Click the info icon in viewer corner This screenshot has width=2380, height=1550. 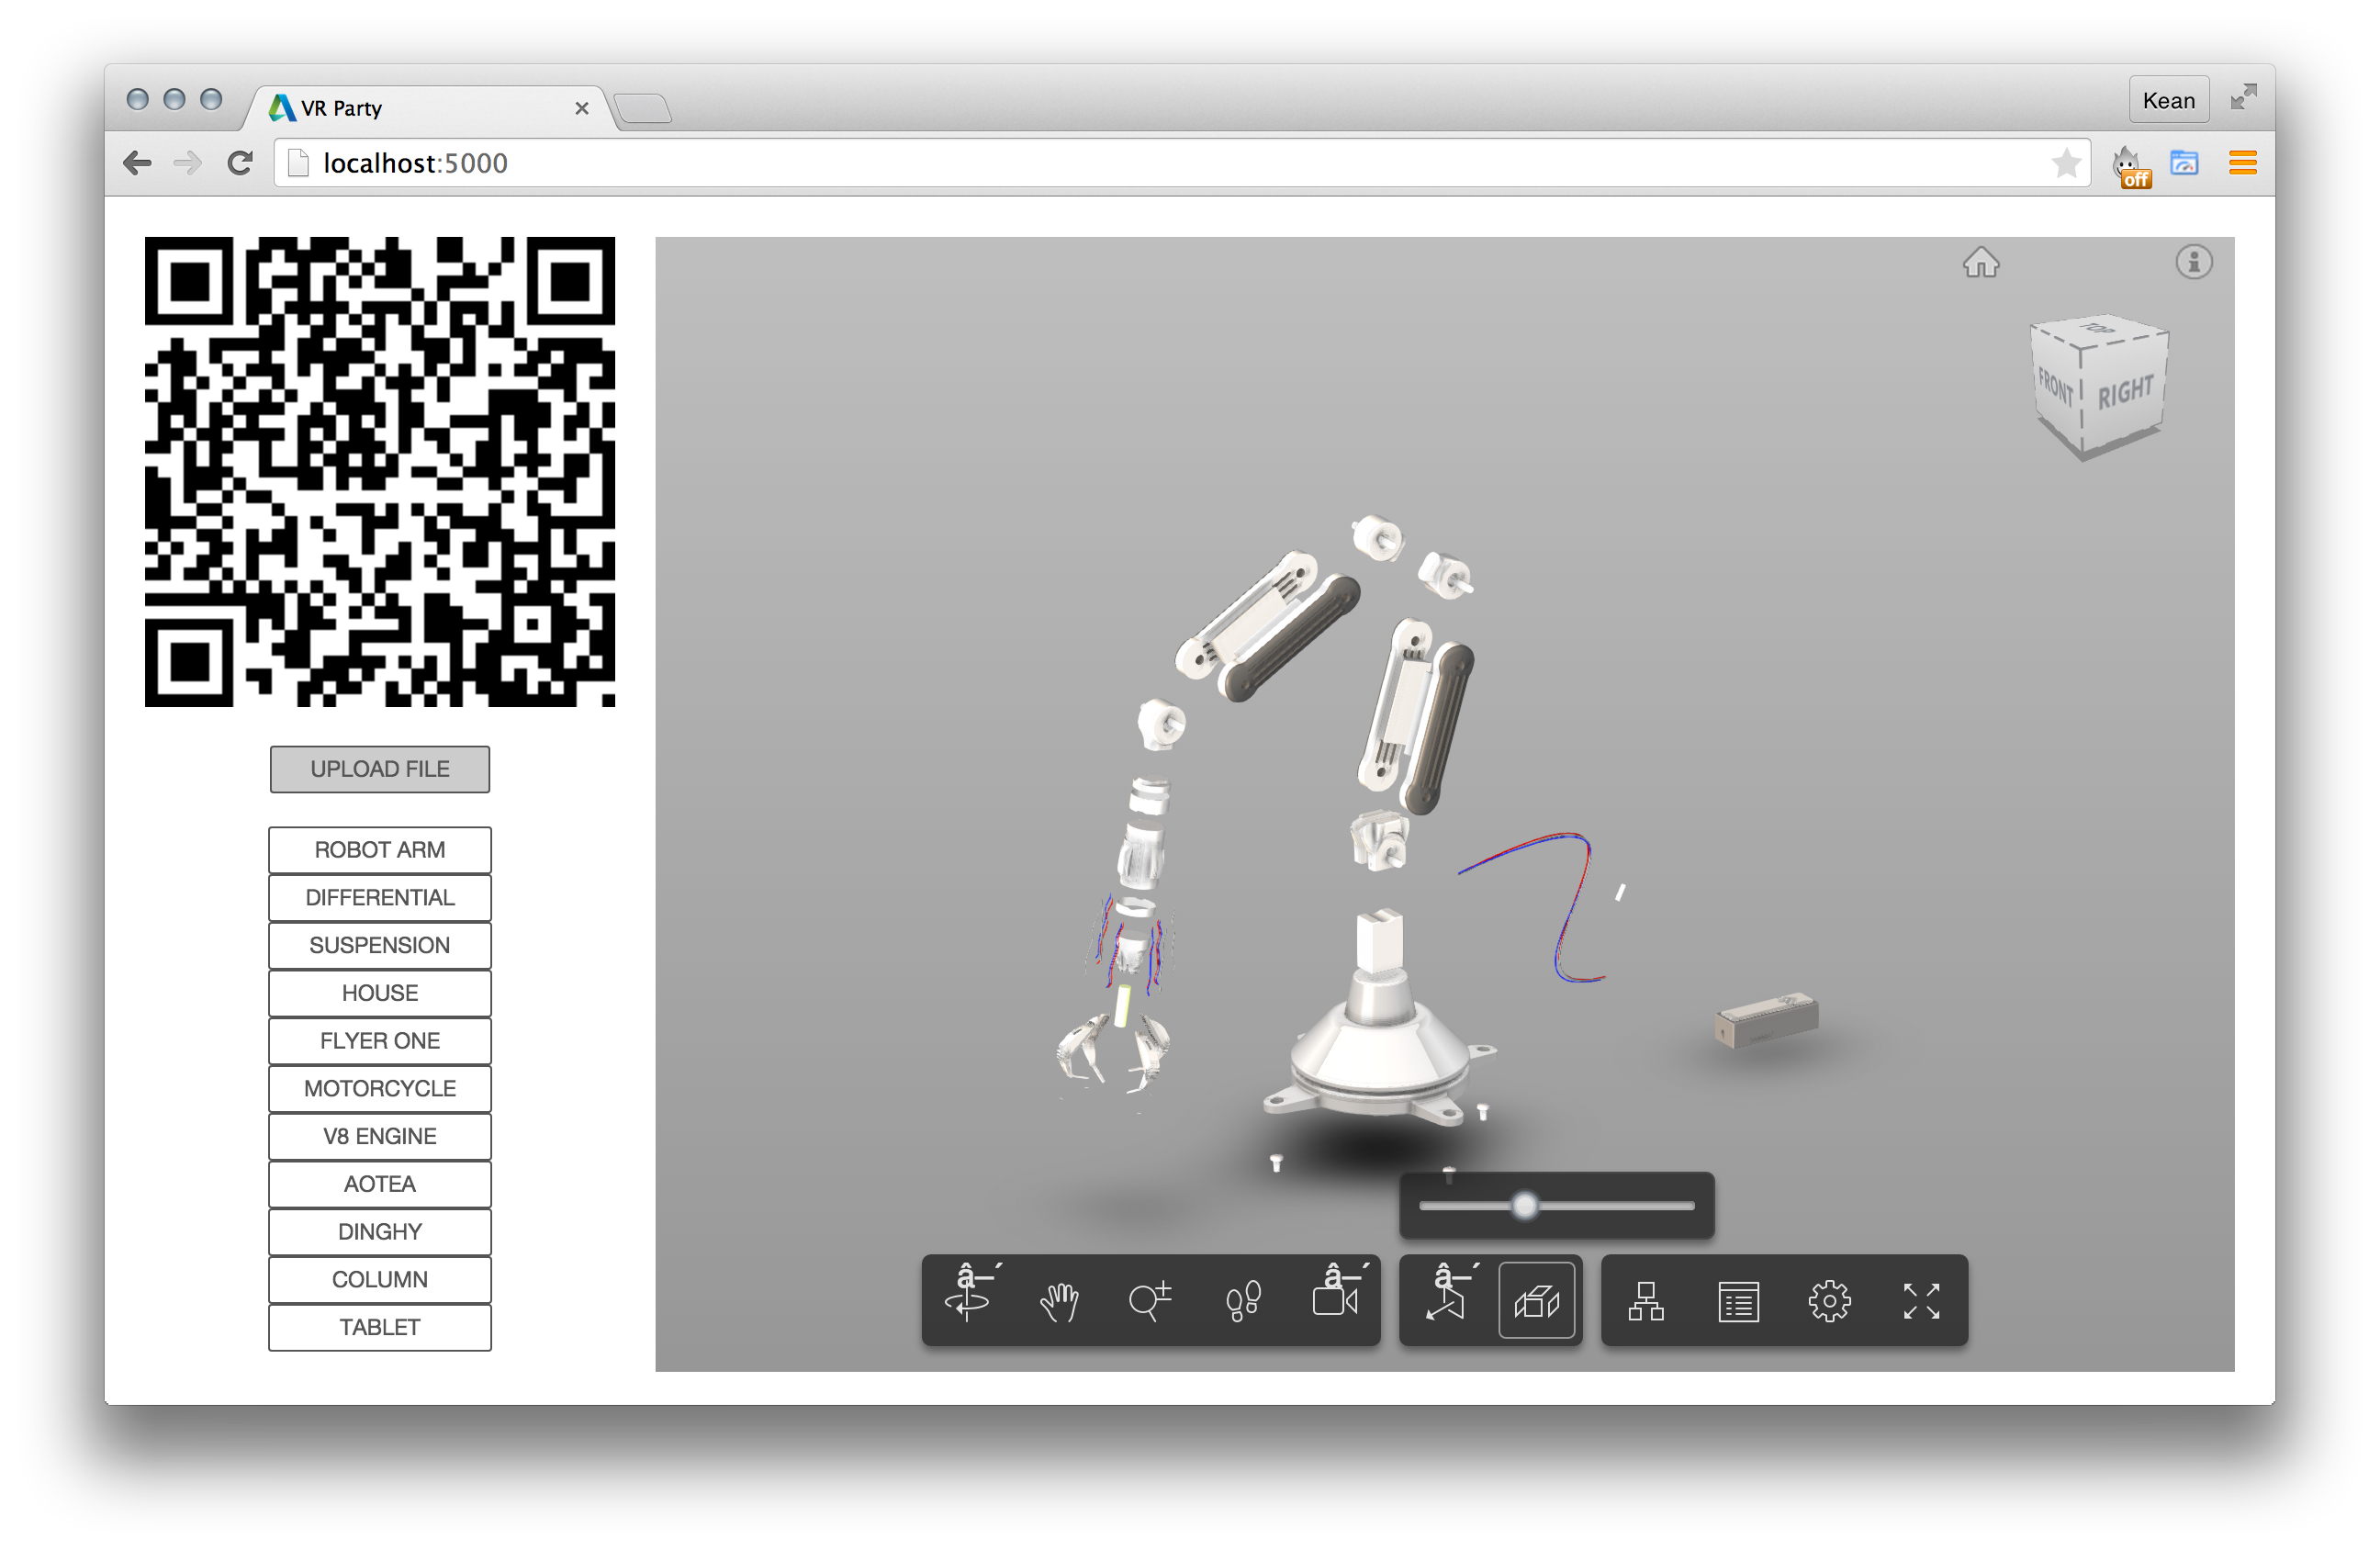click(x=2194, y=262)
